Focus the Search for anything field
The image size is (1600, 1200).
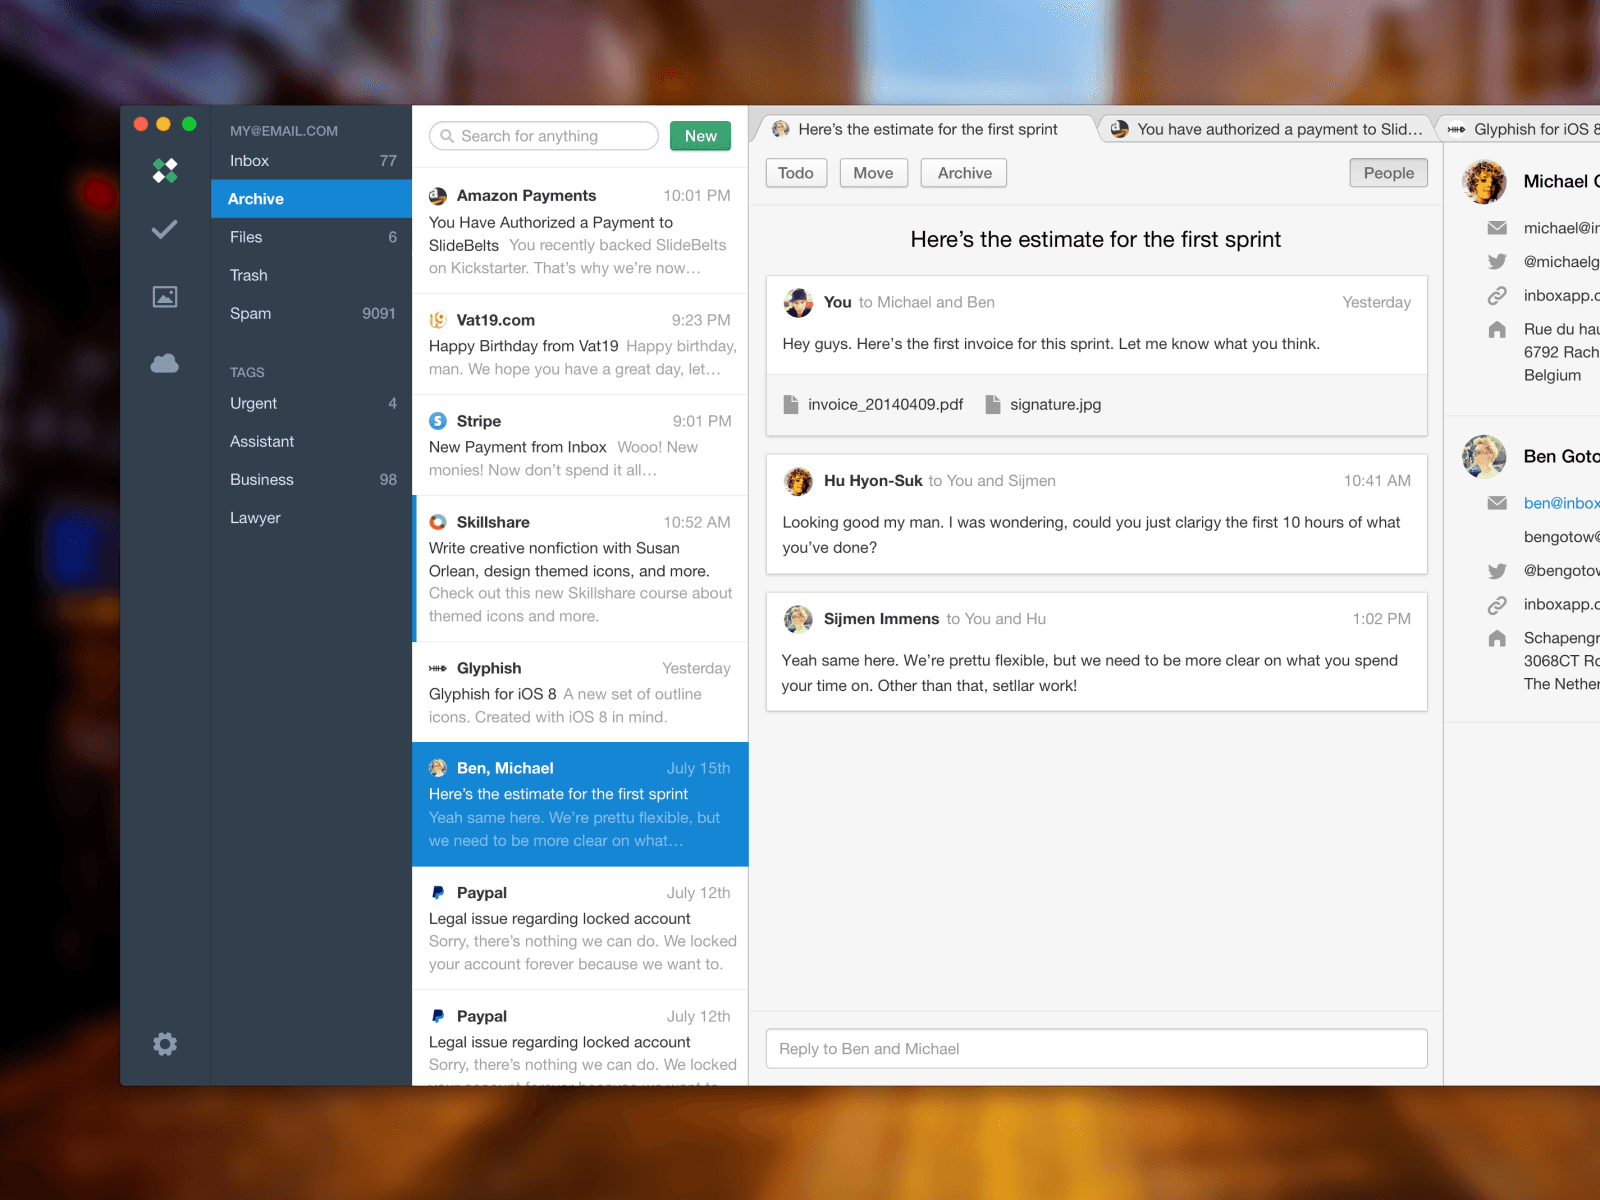click(544, 136)
